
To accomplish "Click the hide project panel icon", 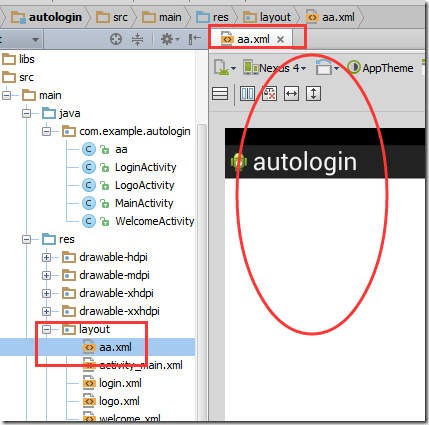I will coord(194,39).
